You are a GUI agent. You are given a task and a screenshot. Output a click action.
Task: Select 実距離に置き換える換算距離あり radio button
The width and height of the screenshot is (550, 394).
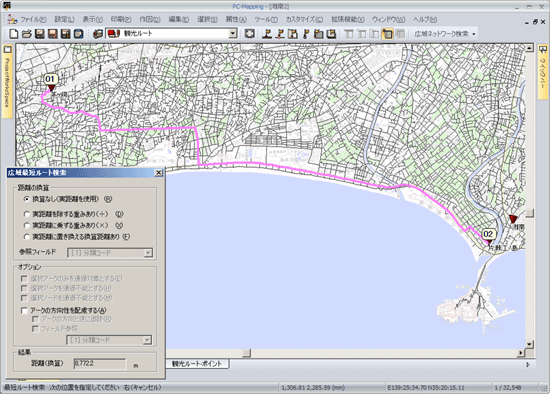click(26, 237)
